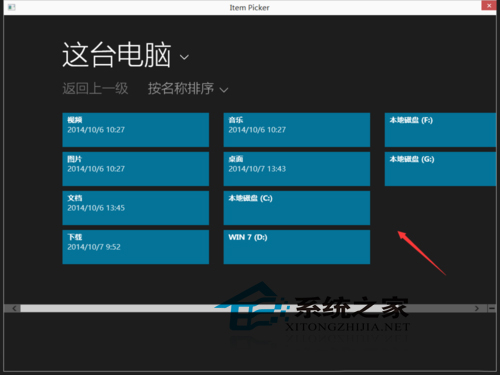Open the 下载 folder tile
This screenshot has width=500, height=375.
(136, 247)
